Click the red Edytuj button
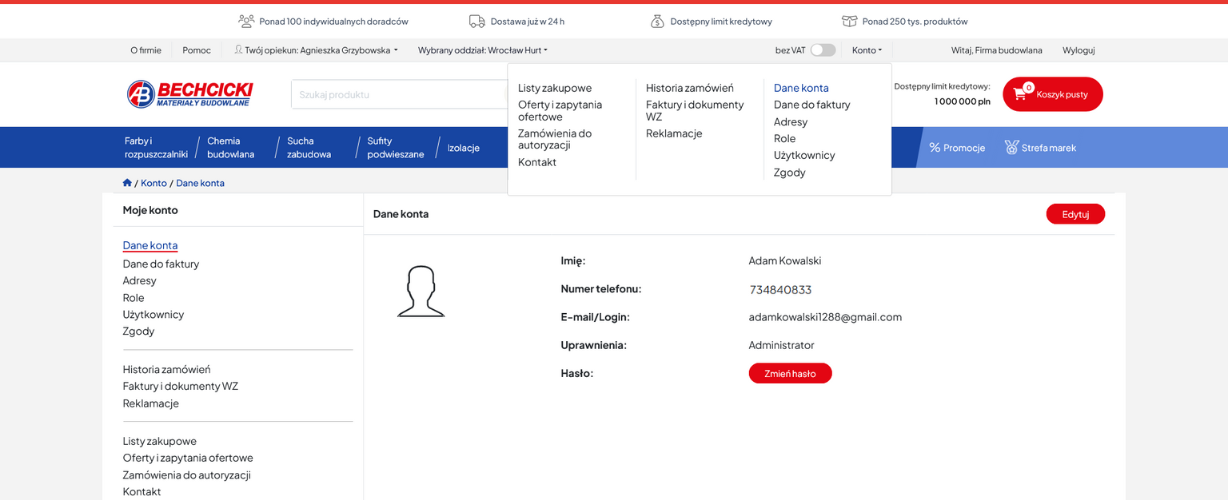The width and height of the screenshot is (1228, 500). point(1075,214)
